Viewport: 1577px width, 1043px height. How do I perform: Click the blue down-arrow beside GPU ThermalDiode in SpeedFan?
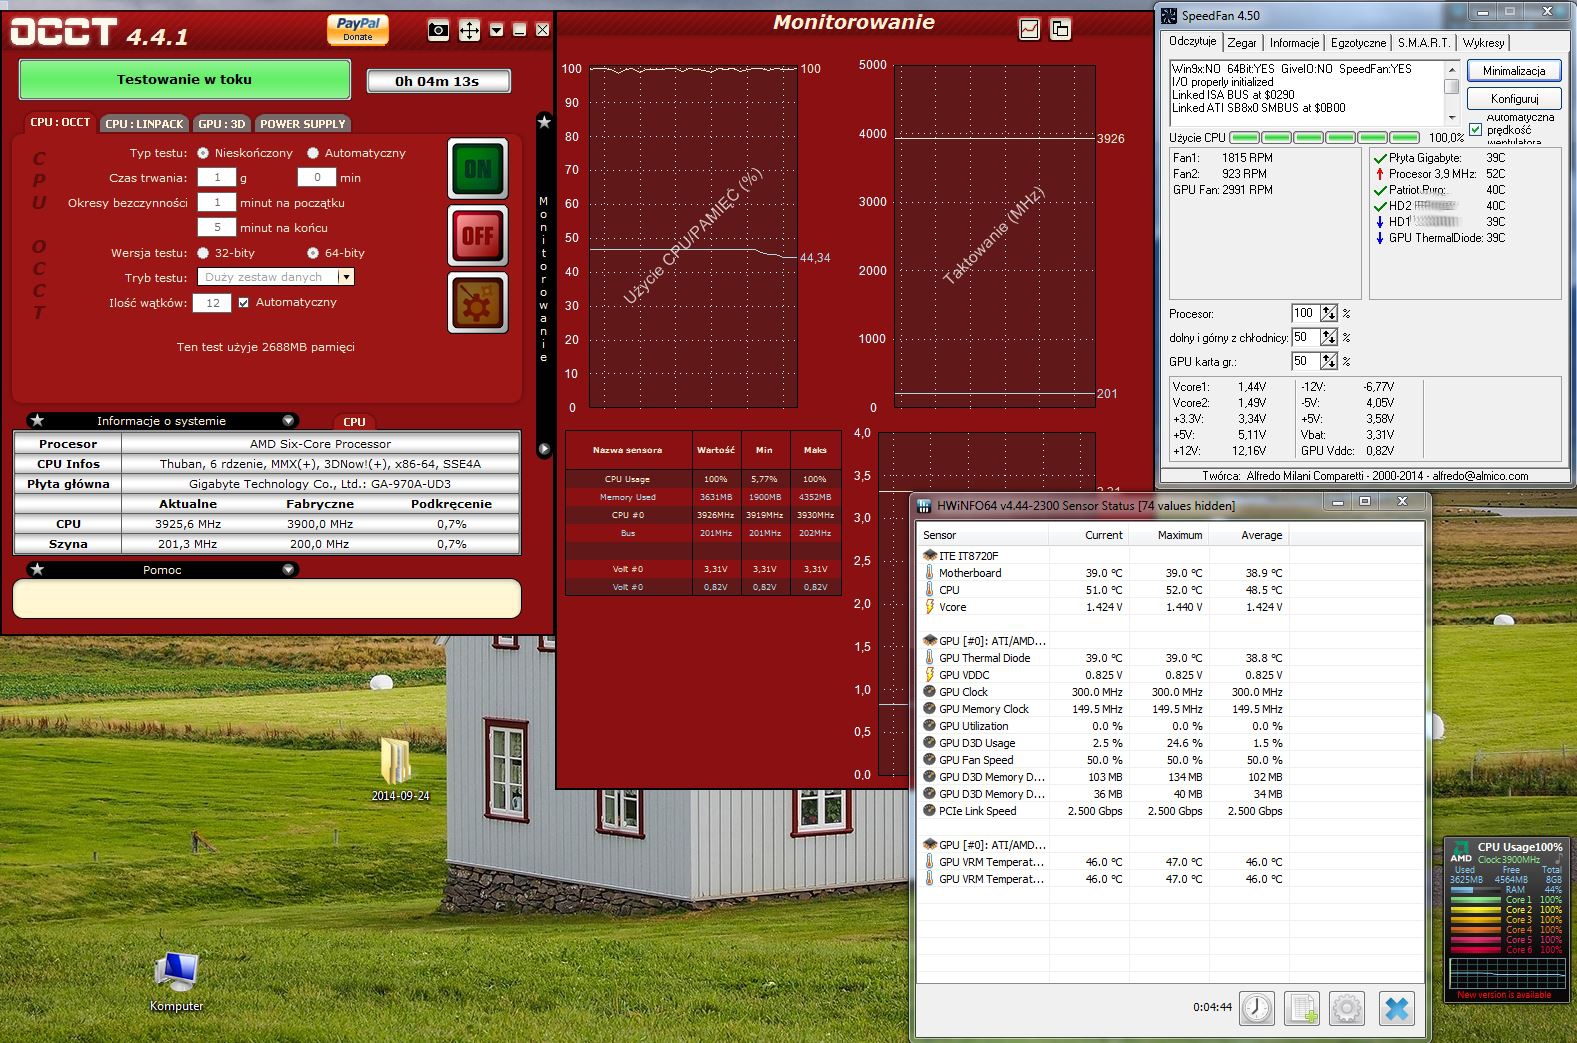(x=1380, y=238)
